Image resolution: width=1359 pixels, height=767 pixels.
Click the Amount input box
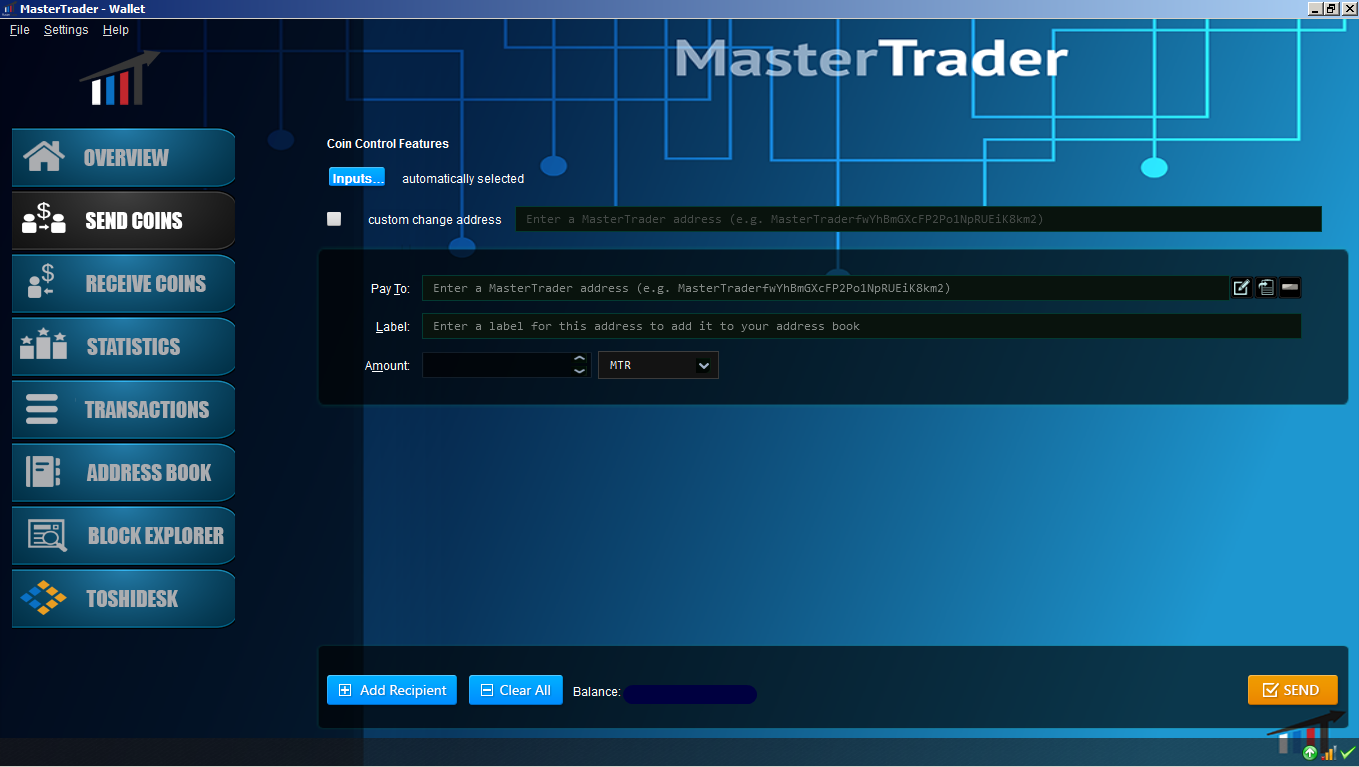pos(497,365)
